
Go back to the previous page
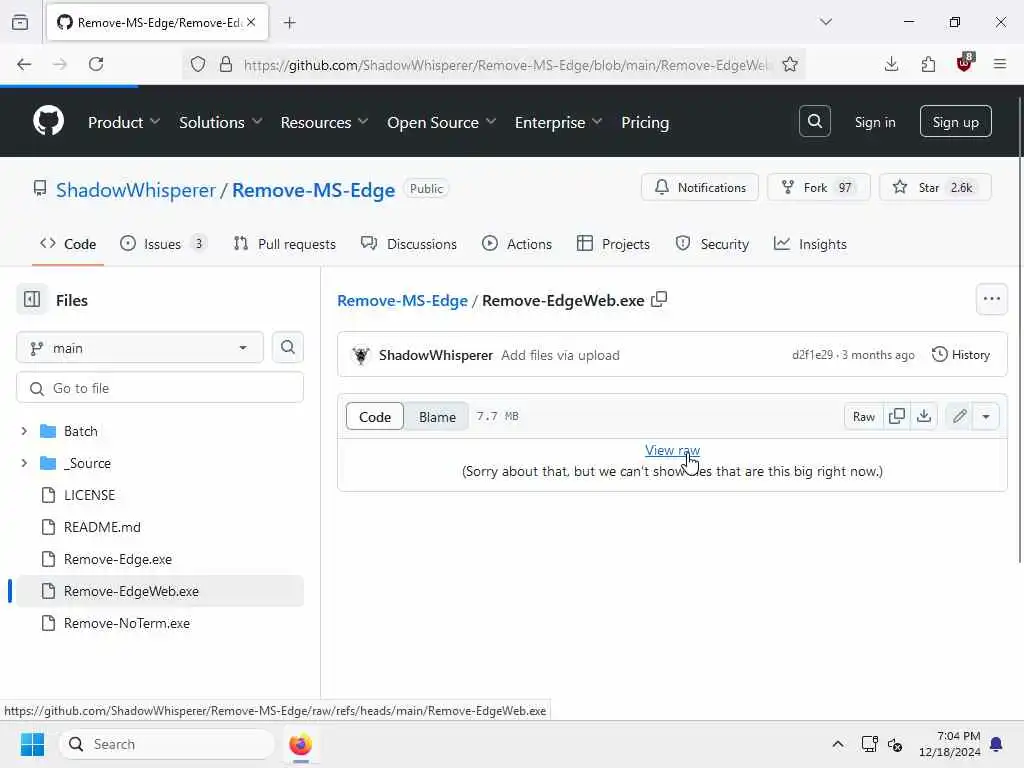coord(24,64)
